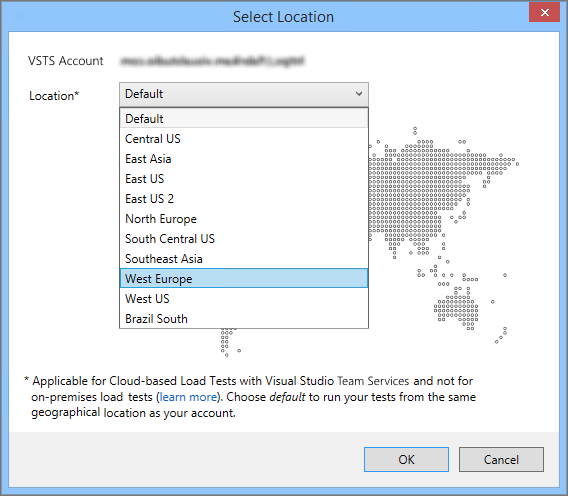This screenshot has height=496, width=568.
Task: Pick the East US location option
Action: [x=244, y=179]
